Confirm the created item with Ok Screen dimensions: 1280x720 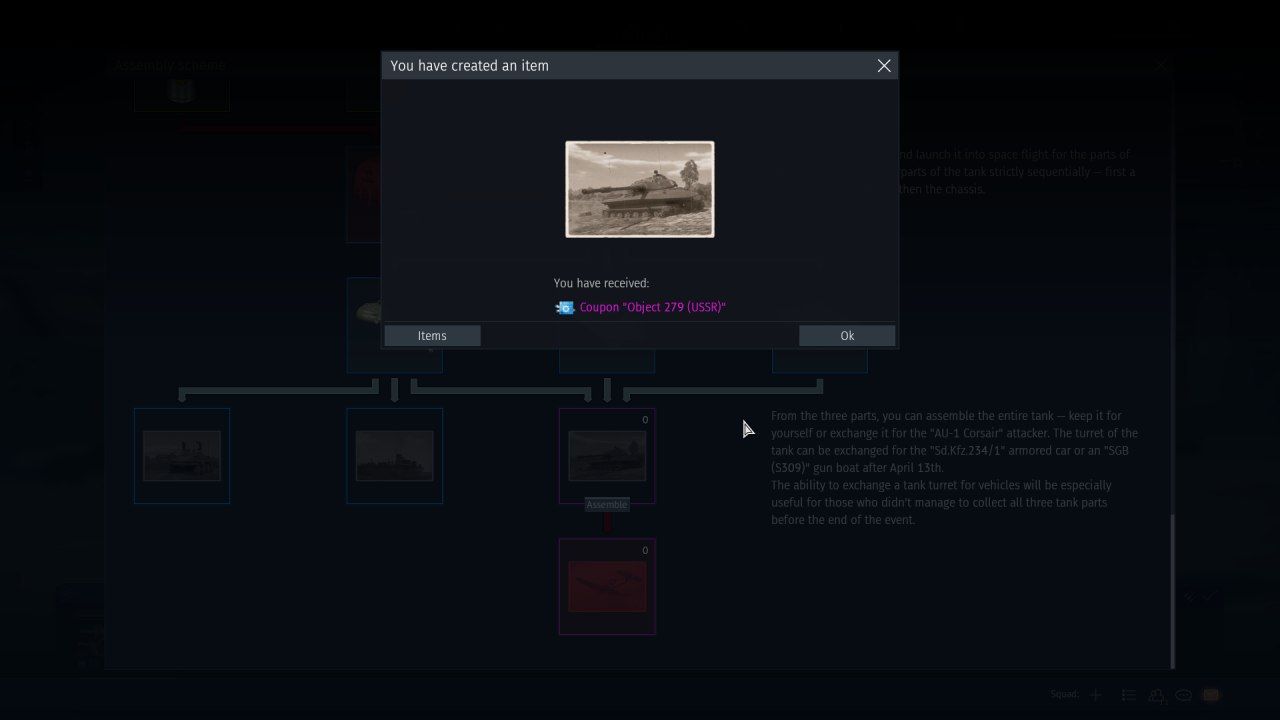click(x=847, y=336)
